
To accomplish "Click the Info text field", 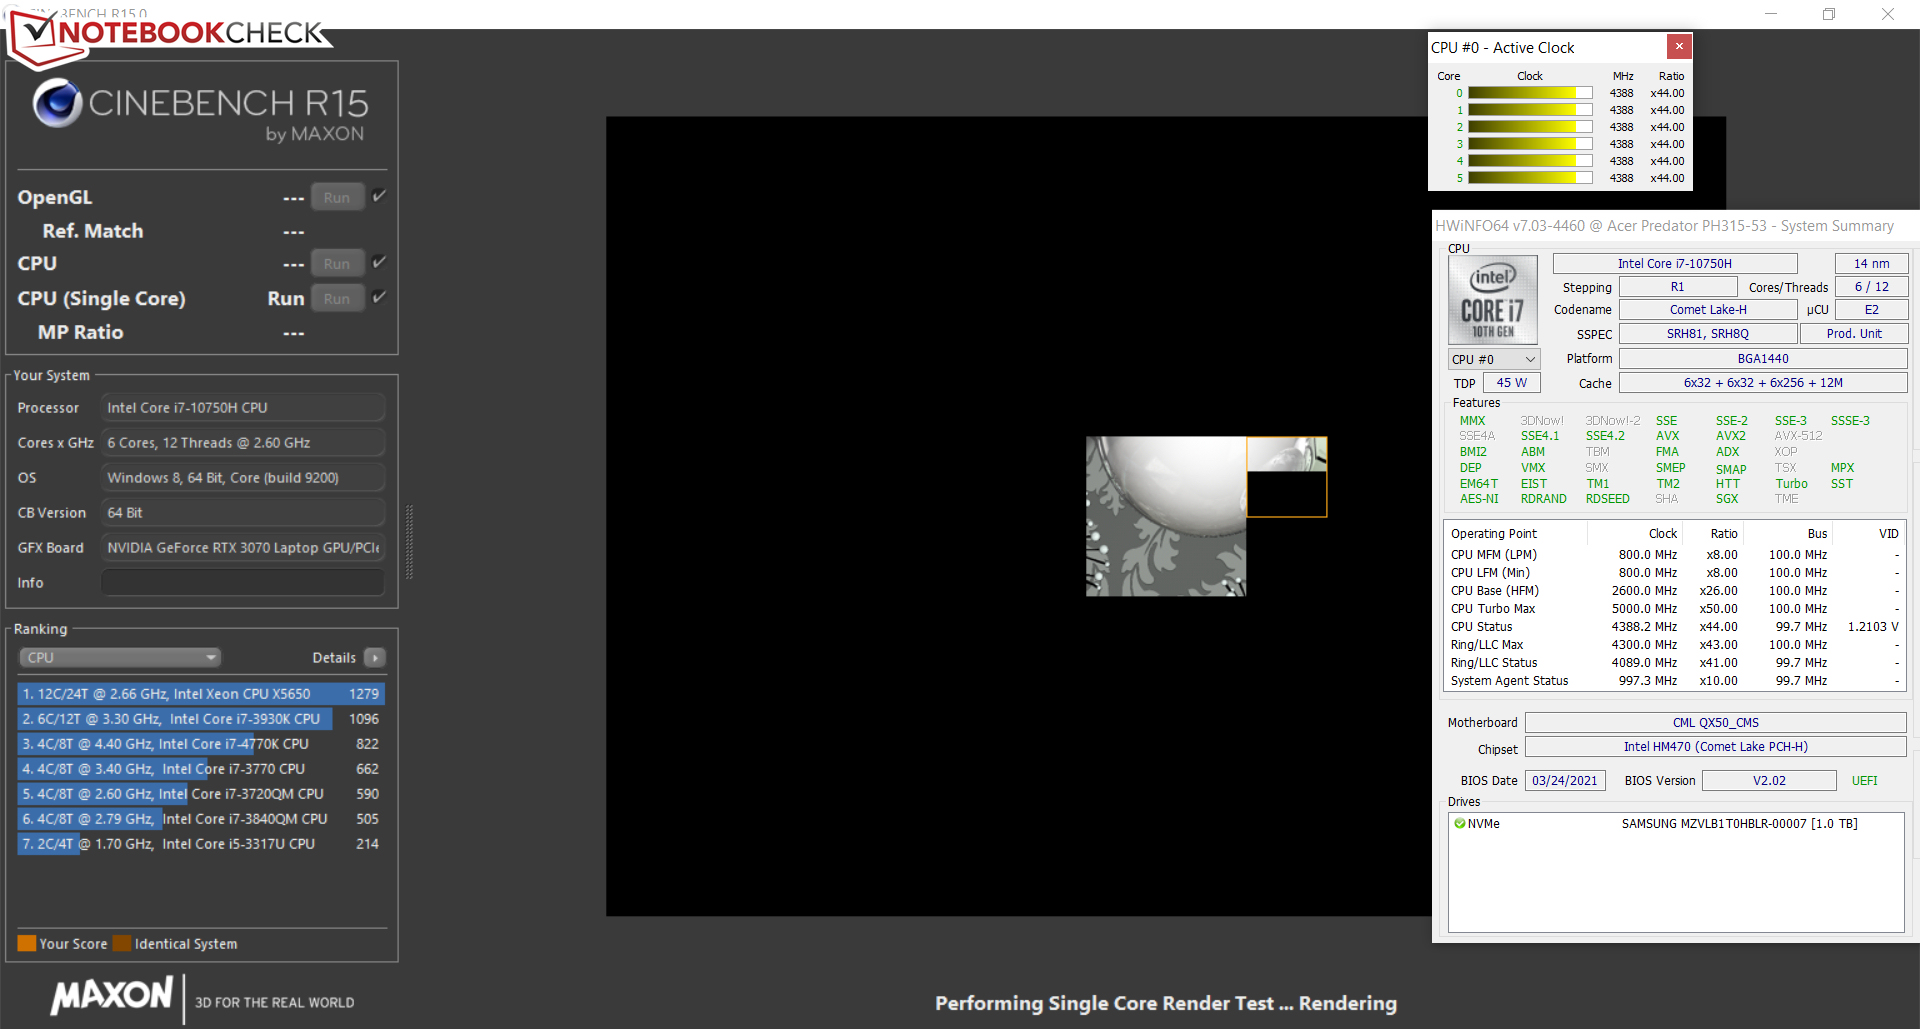I will click(x=243, y=583).
